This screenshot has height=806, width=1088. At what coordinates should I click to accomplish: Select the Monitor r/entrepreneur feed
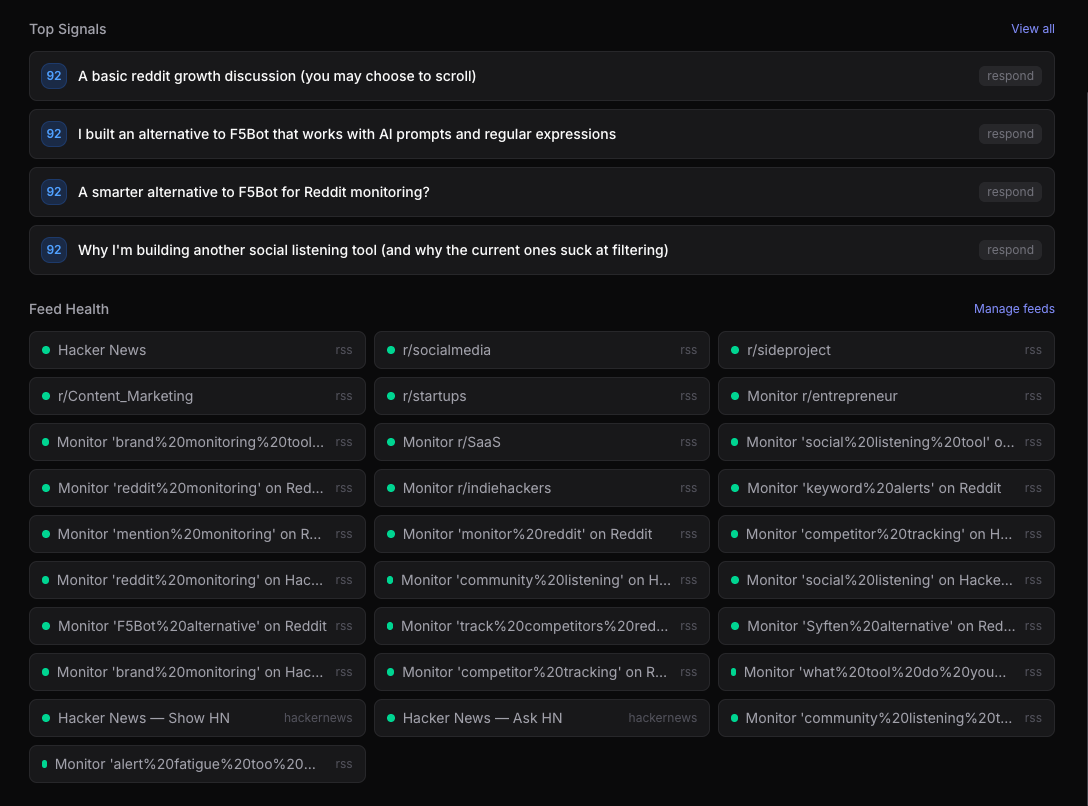click(885, 396)
